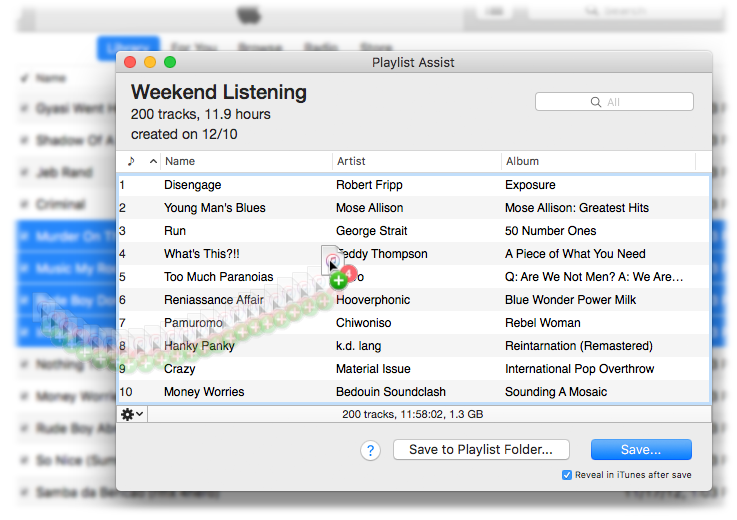Image resolution: width=737 pixels, height=520 pixels.
Task: Click album Blue Wonder Power Milk
Action: pyautogui.click(x=571, y=300)
